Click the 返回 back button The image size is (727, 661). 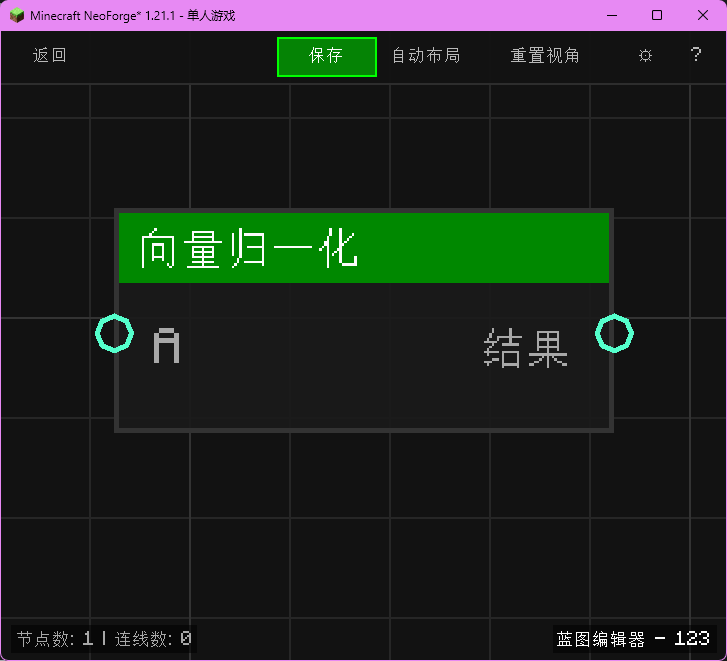[x=50, y=56]
